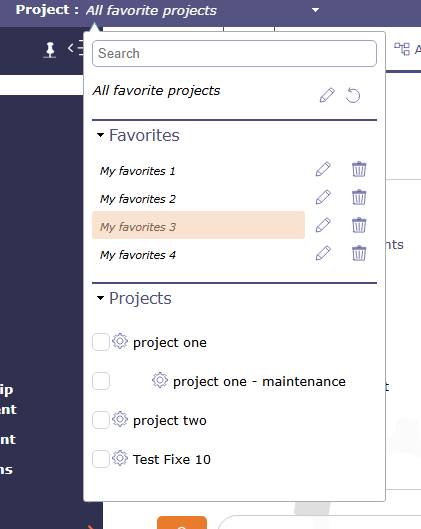
Task: Select My favorites 1
Action: tap(138, 171)
